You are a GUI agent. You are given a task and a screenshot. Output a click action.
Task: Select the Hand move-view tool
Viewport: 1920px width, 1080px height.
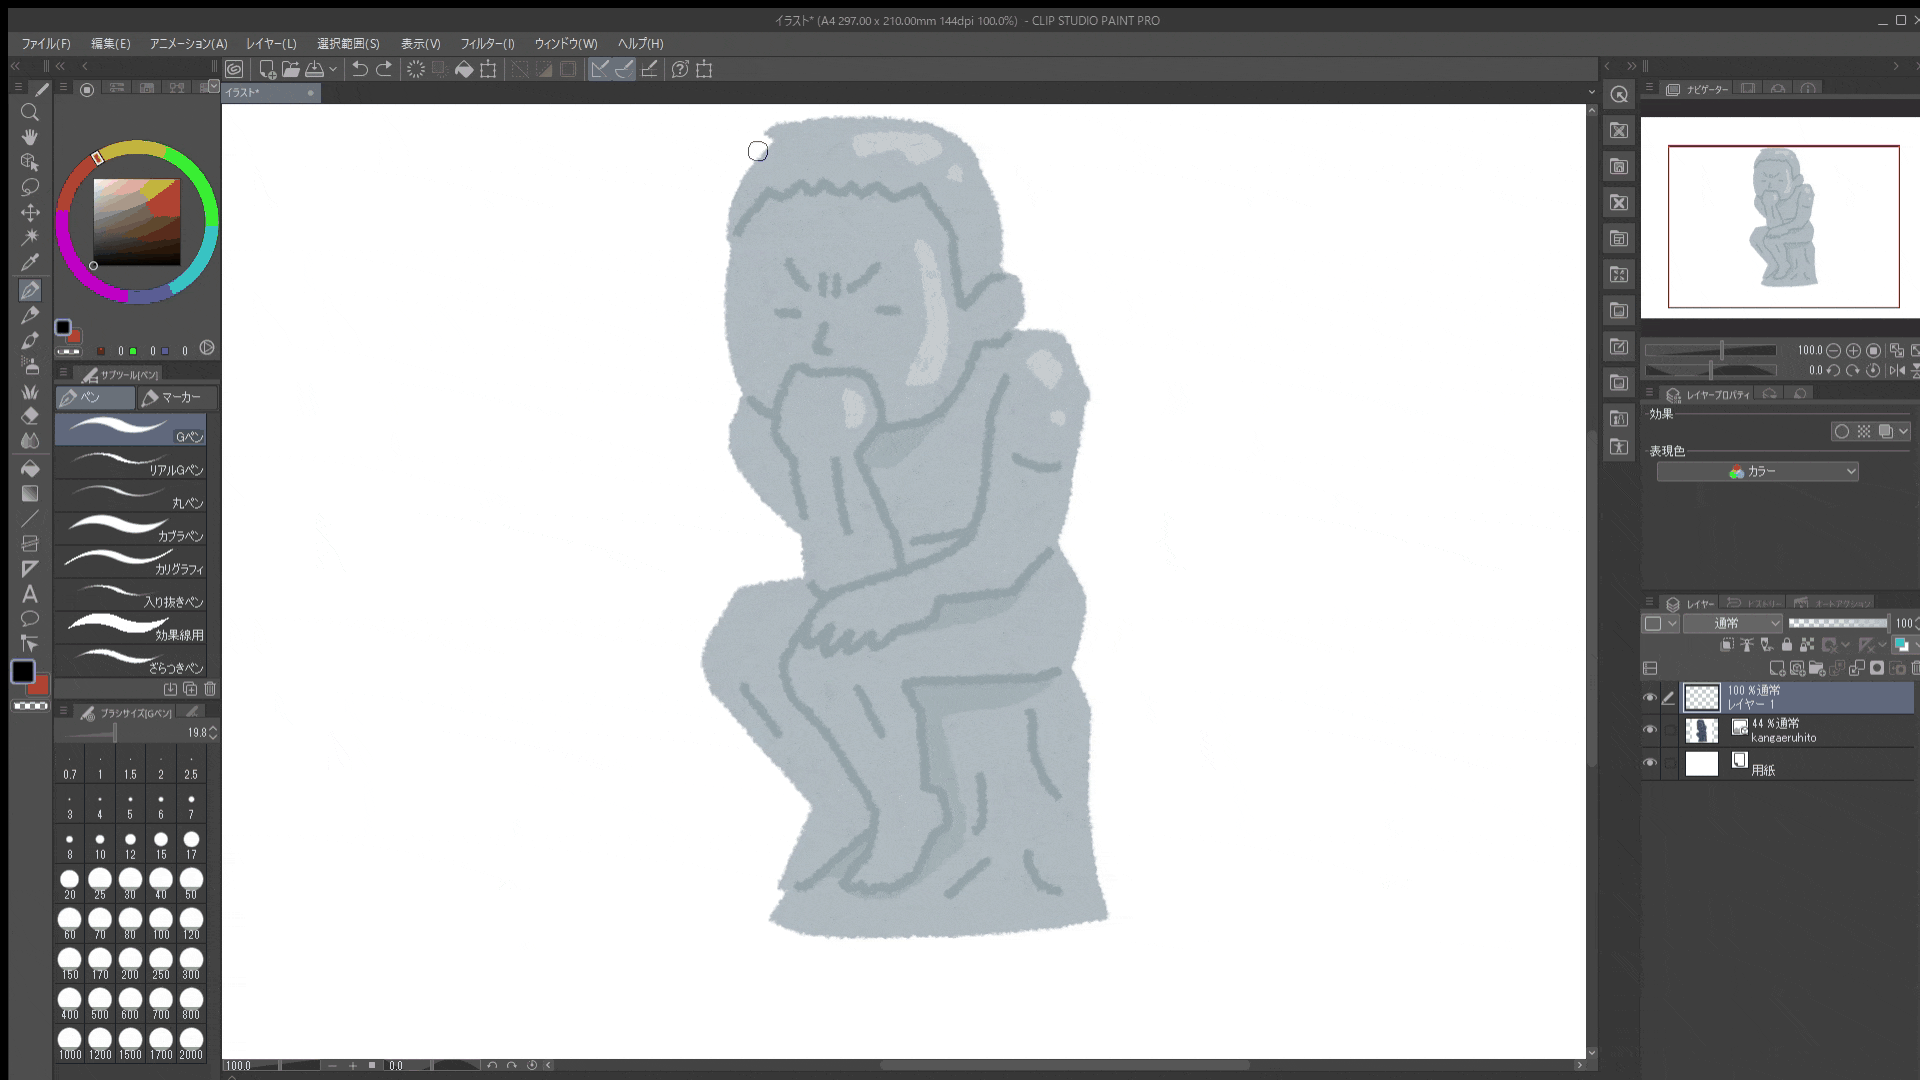[x=30, y=137]
